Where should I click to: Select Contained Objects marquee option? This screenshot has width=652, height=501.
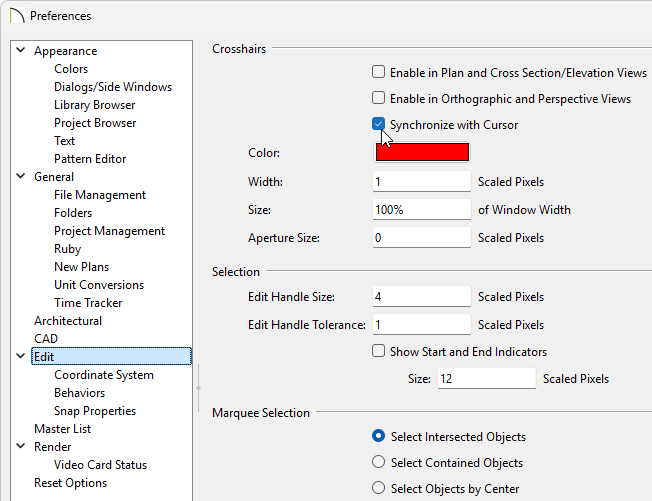tap(378, 462)
